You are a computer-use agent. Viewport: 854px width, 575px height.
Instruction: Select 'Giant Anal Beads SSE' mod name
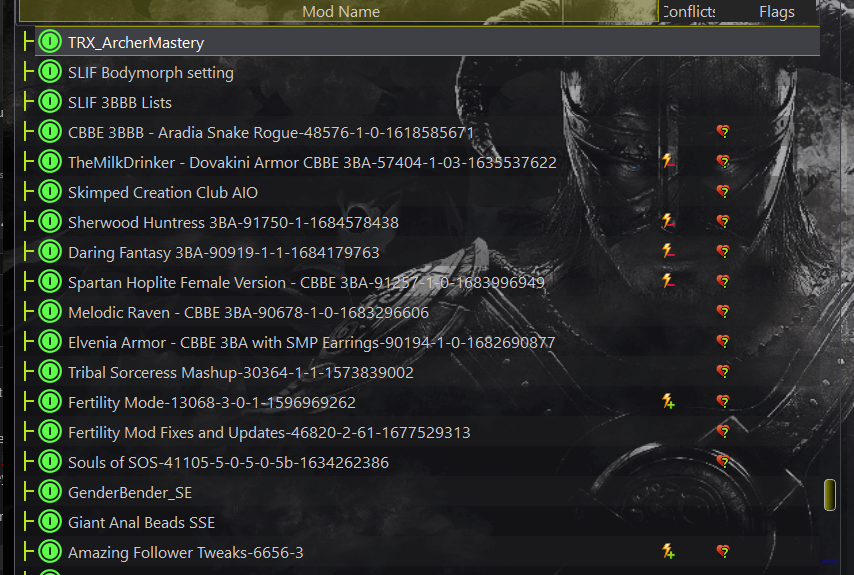[141, 522]
